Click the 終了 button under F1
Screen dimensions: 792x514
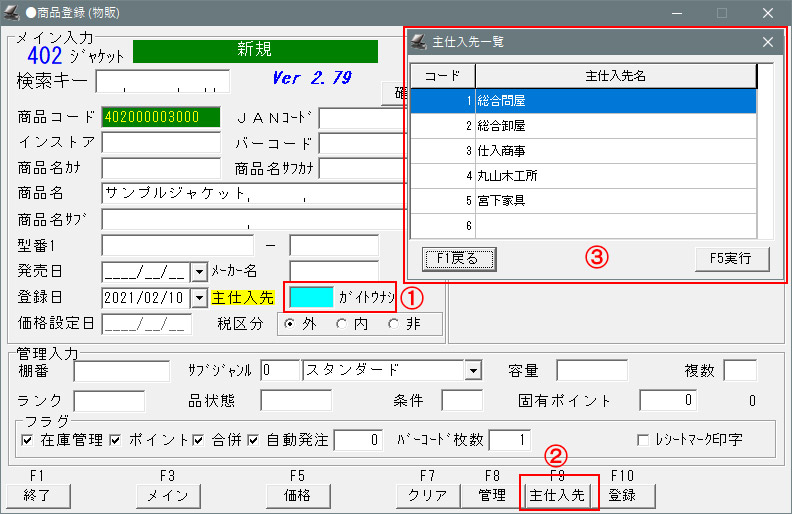point(37,495)
